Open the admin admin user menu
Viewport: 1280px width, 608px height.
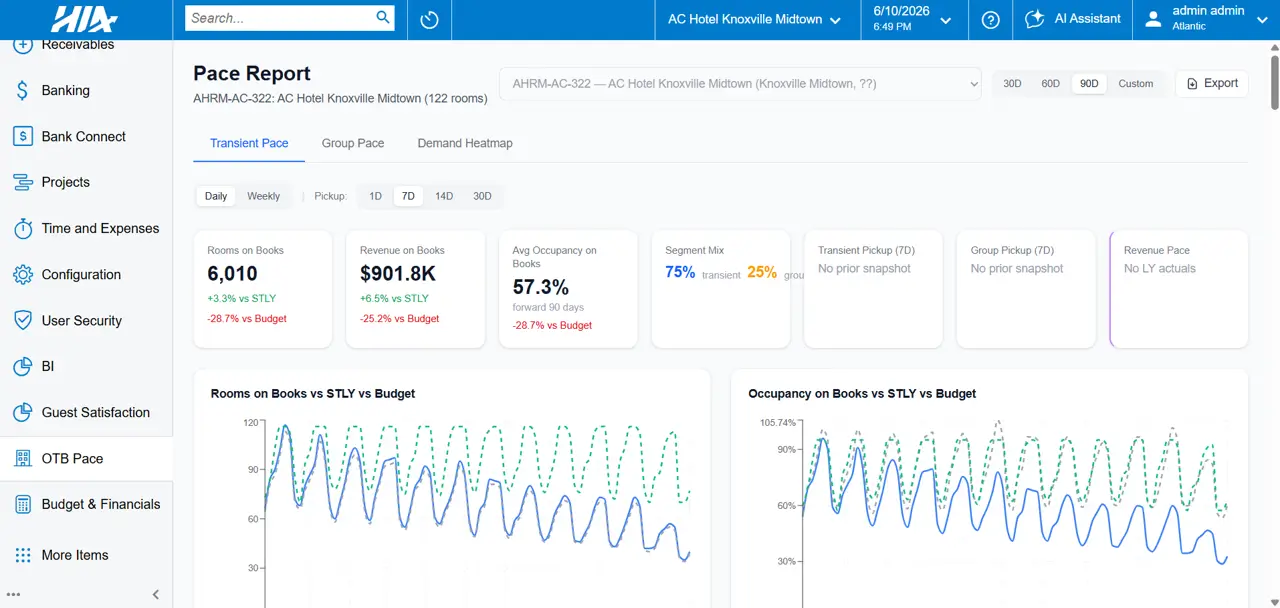(1208, 19)
